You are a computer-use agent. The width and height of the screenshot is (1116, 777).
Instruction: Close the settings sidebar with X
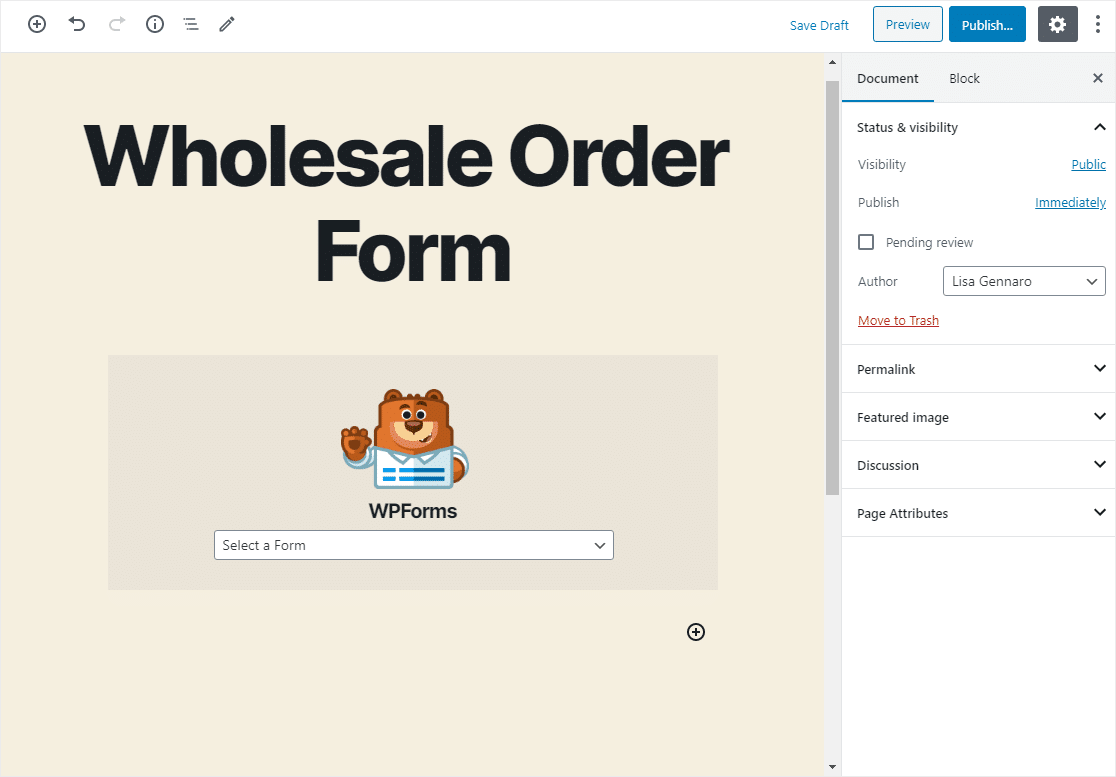pos(1097,78)
